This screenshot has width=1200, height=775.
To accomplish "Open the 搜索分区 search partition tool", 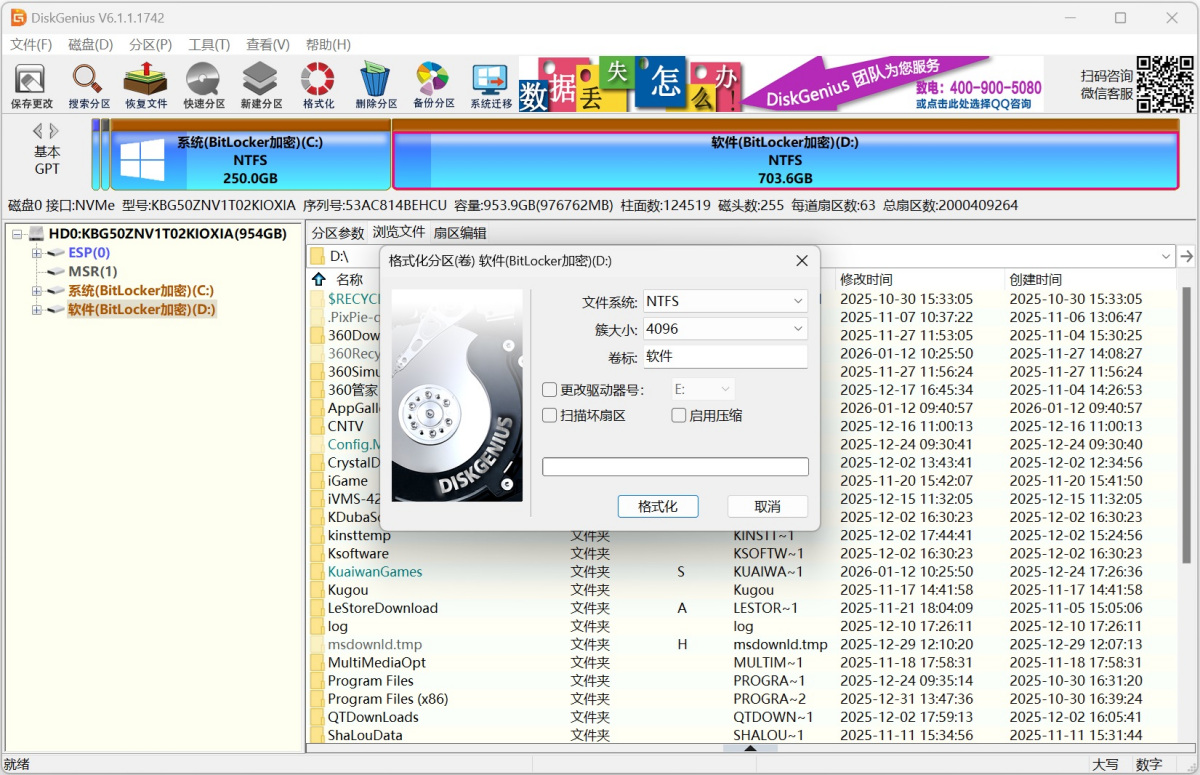I will point(89,85).
